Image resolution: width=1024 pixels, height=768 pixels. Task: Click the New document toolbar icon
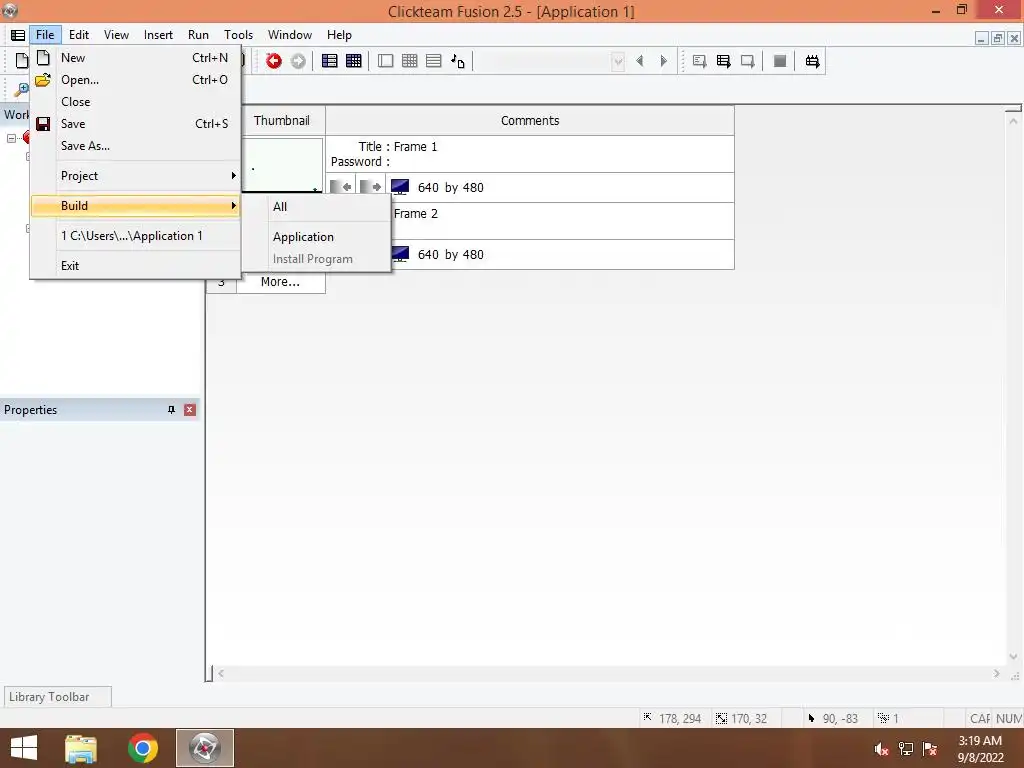pos(22,61)
